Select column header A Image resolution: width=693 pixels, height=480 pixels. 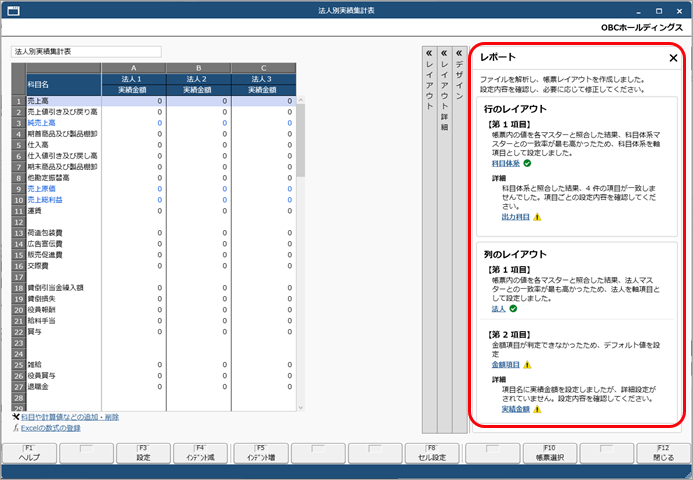click(x=134, y=68)
